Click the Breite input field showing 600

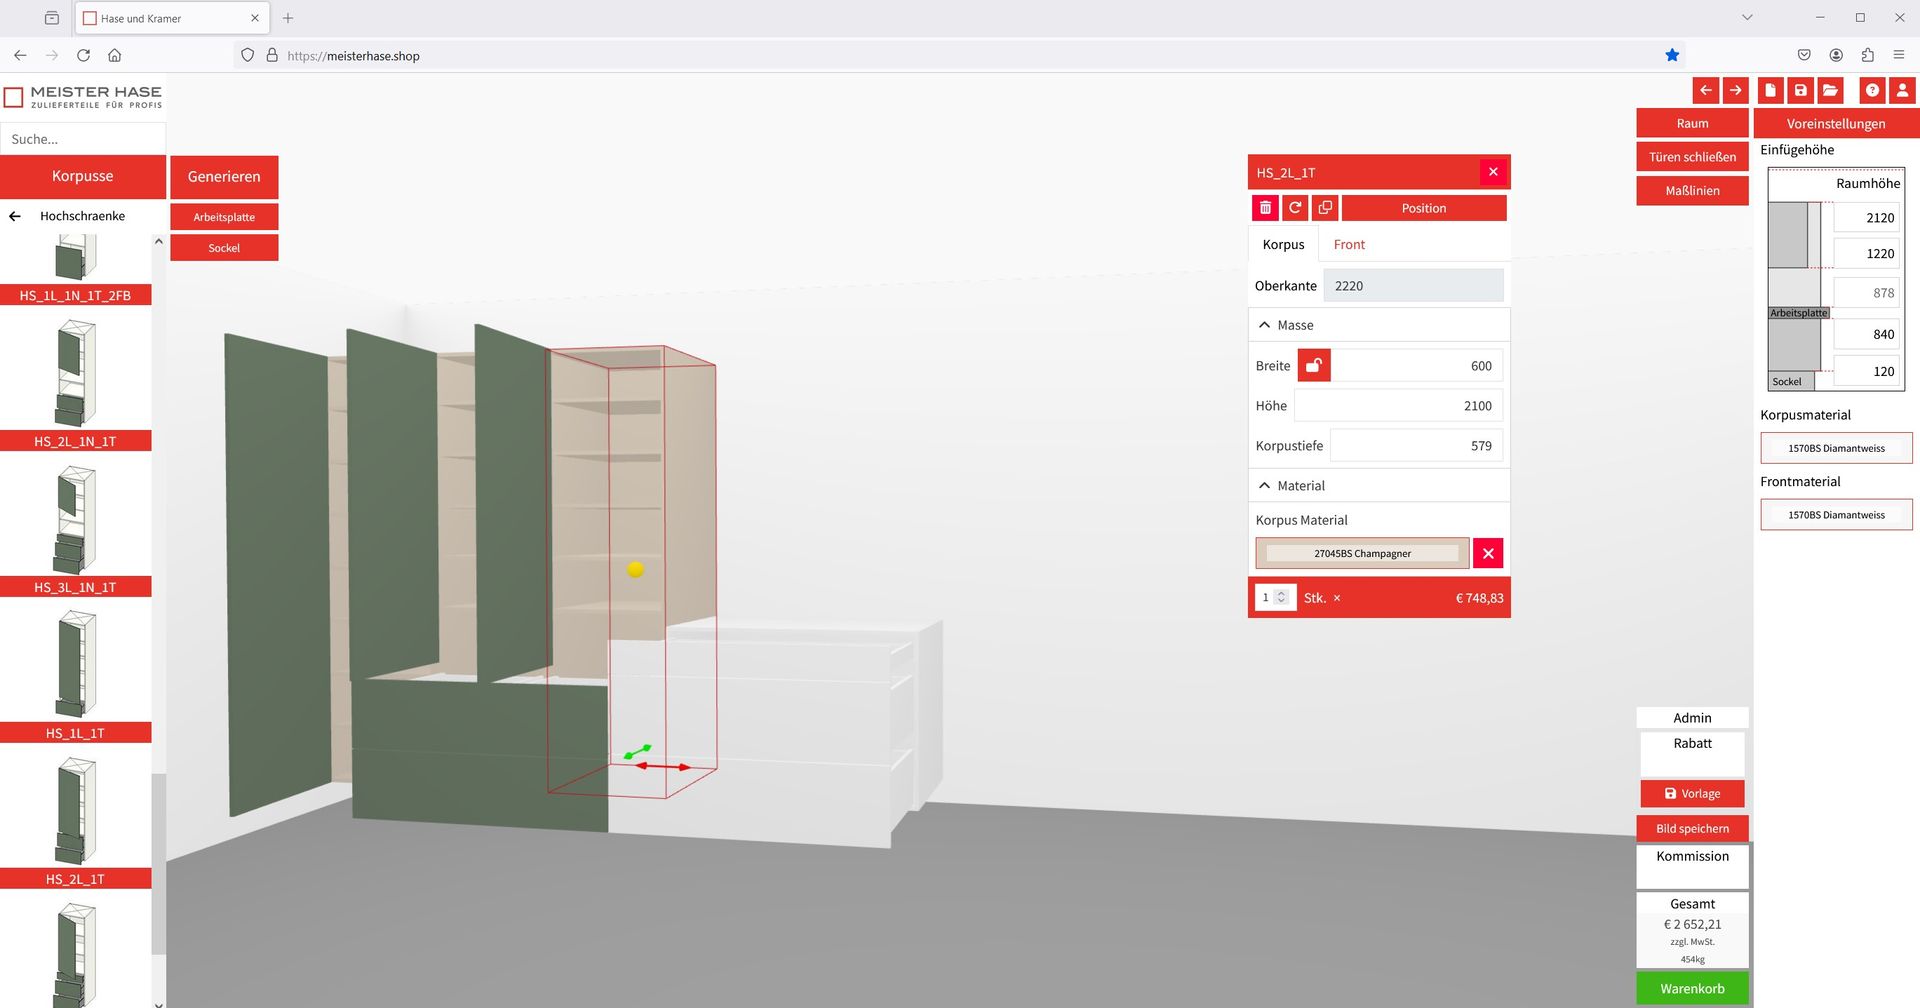click(1417, 366)
